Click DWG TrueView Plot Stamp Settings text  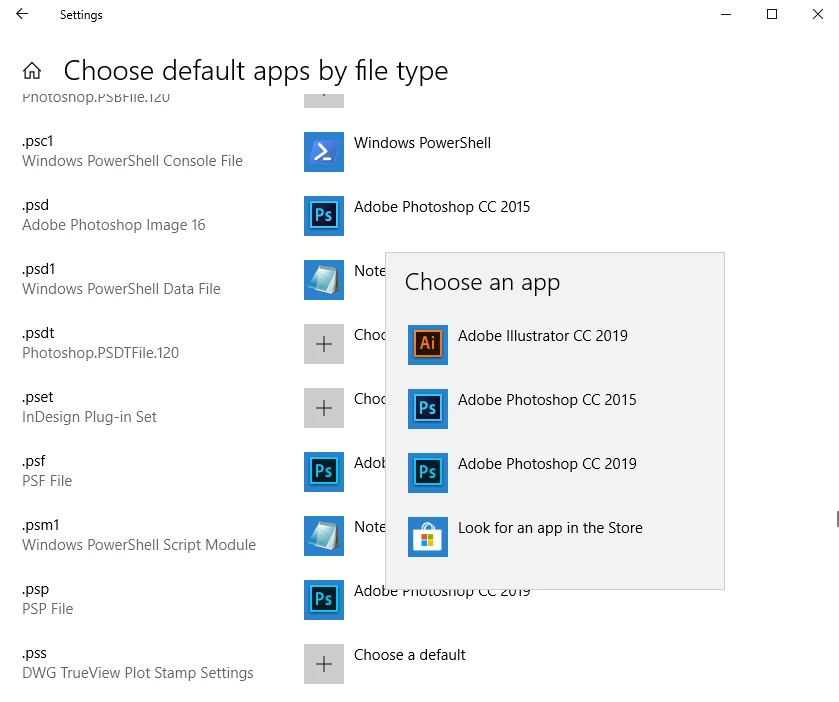[x=138, y=673]
